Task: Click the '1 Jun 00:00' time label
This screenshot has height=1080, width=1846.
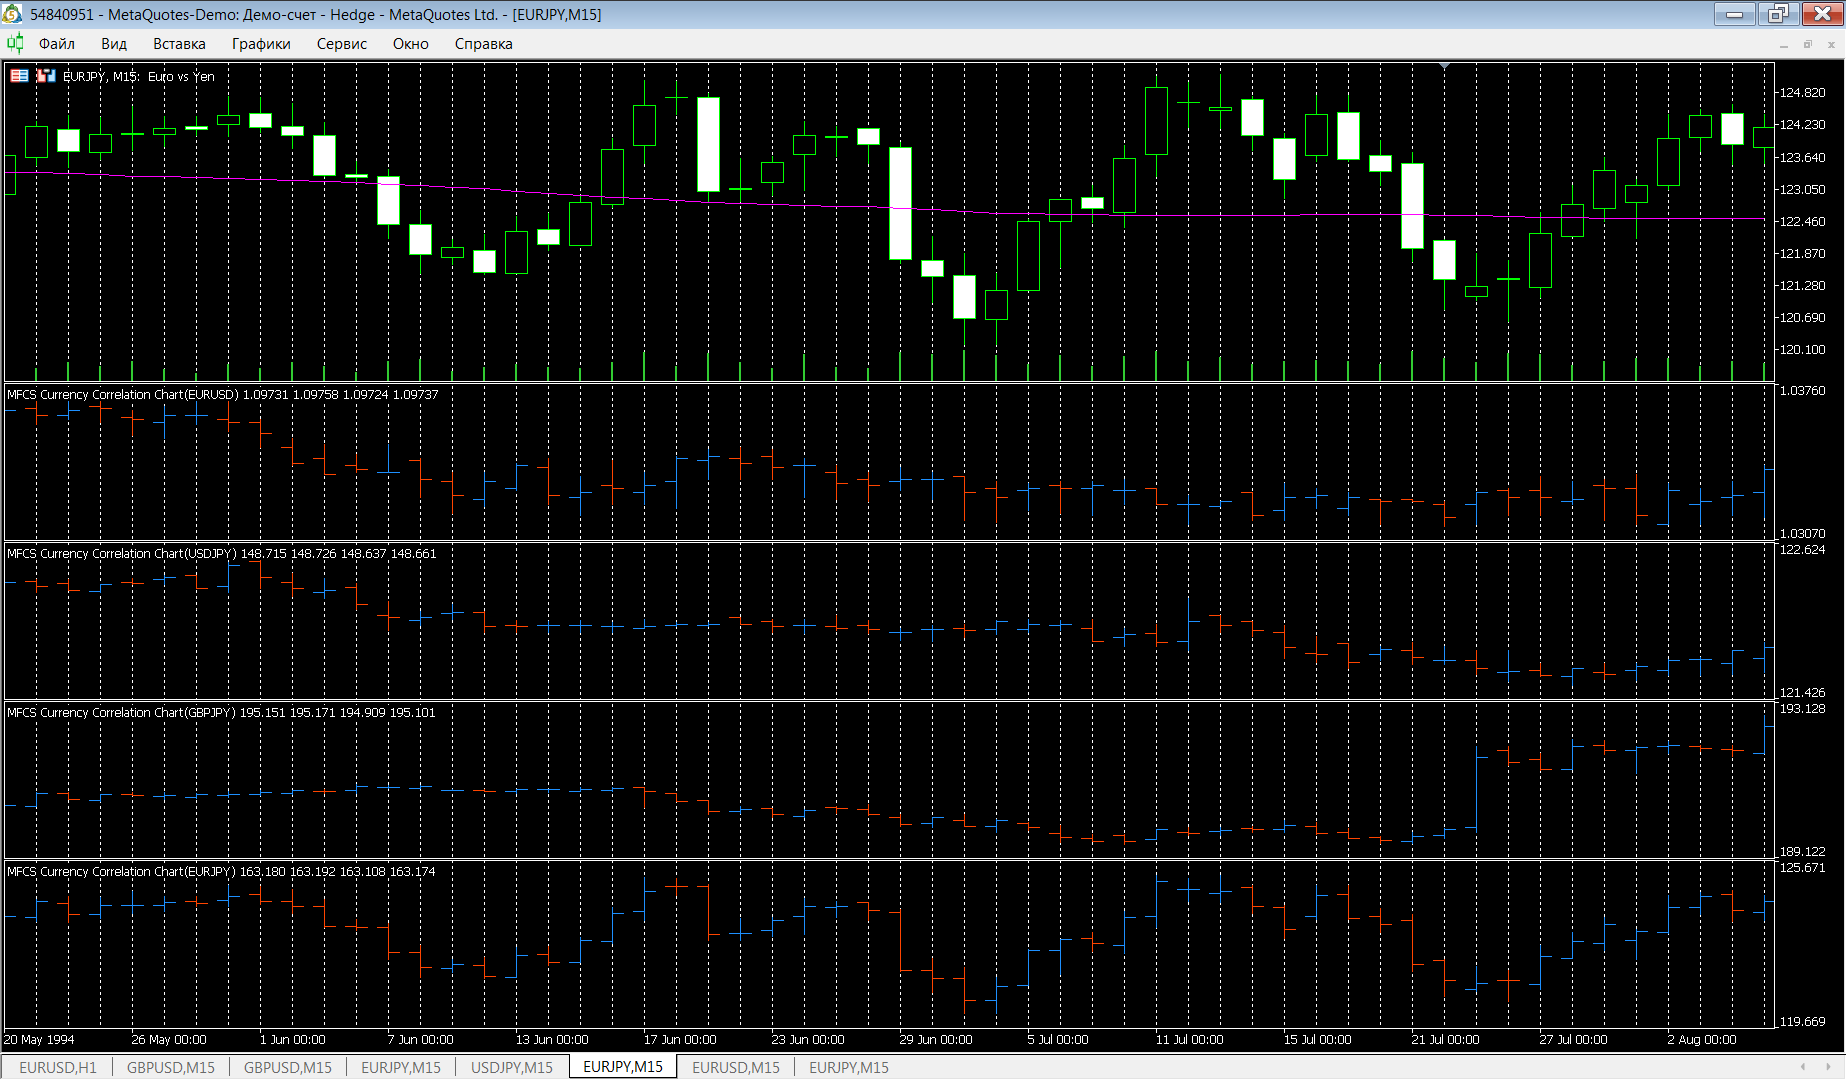Action: 292,1039
